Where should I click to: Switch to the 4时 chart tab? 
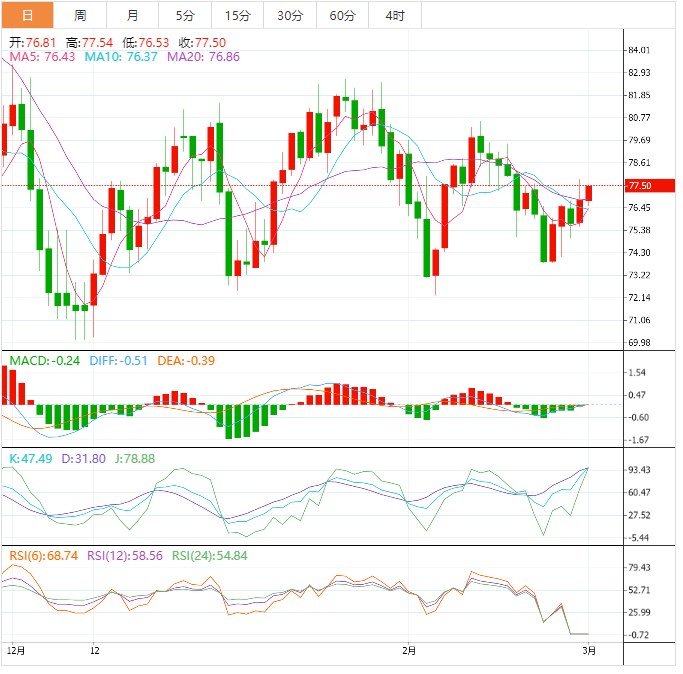(x=395, y=15)
